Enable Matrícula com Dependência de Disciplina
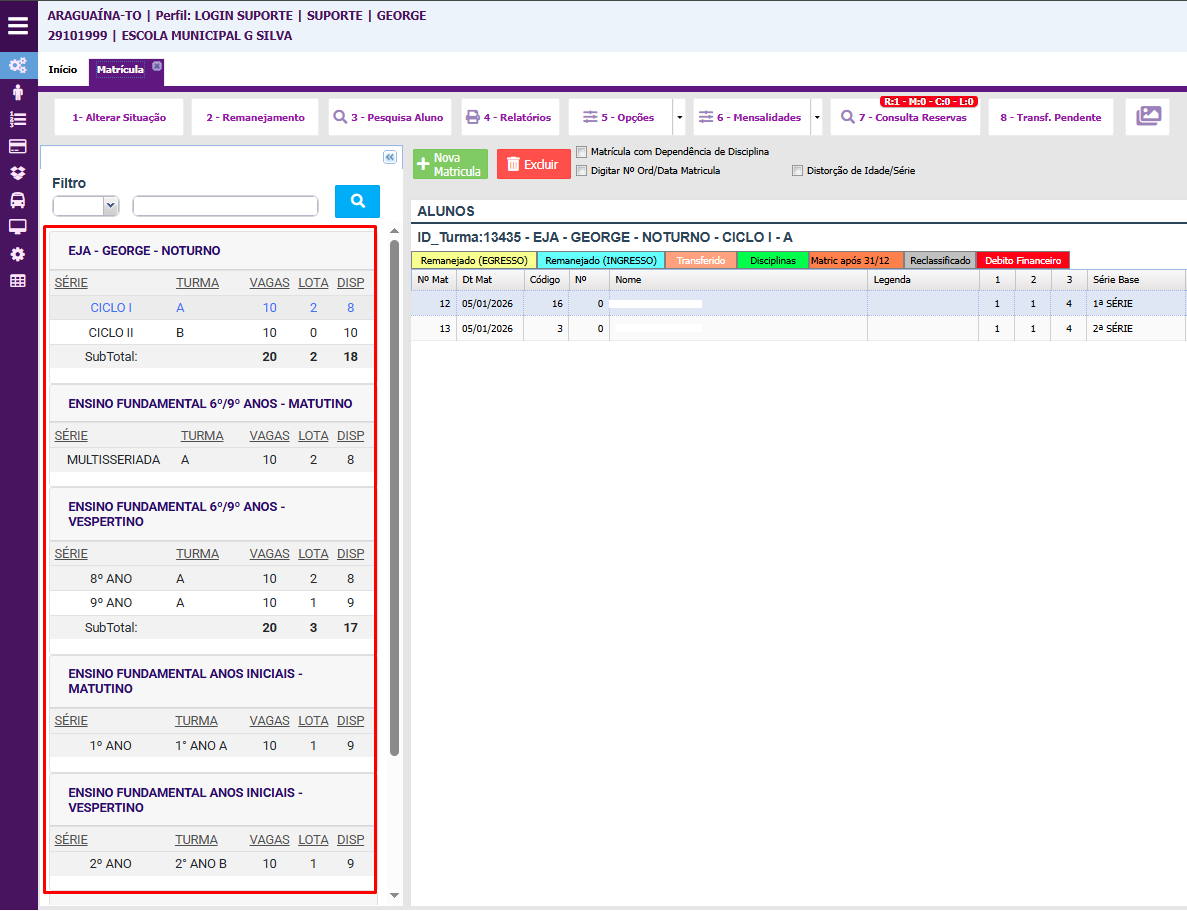The image size is (1187, 911). 582,152
